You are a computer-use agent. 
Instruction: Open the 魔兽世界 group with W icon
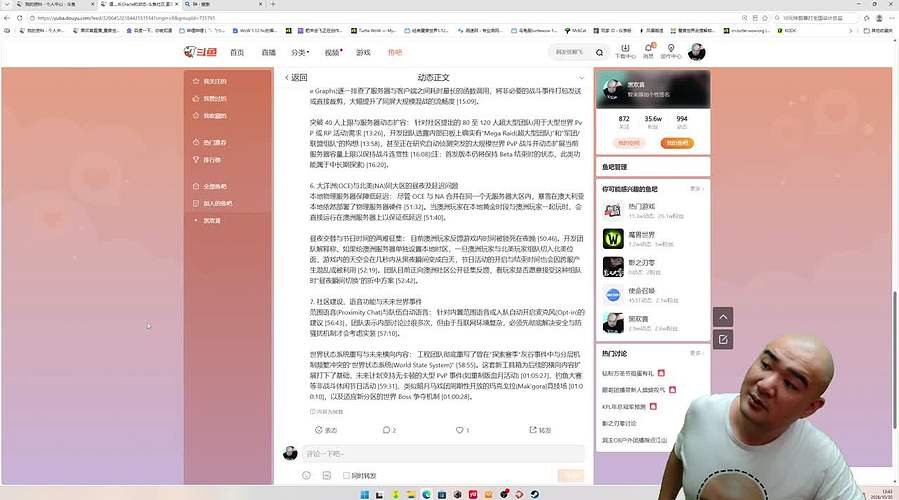pyautogui.click(x=652, y=239)
